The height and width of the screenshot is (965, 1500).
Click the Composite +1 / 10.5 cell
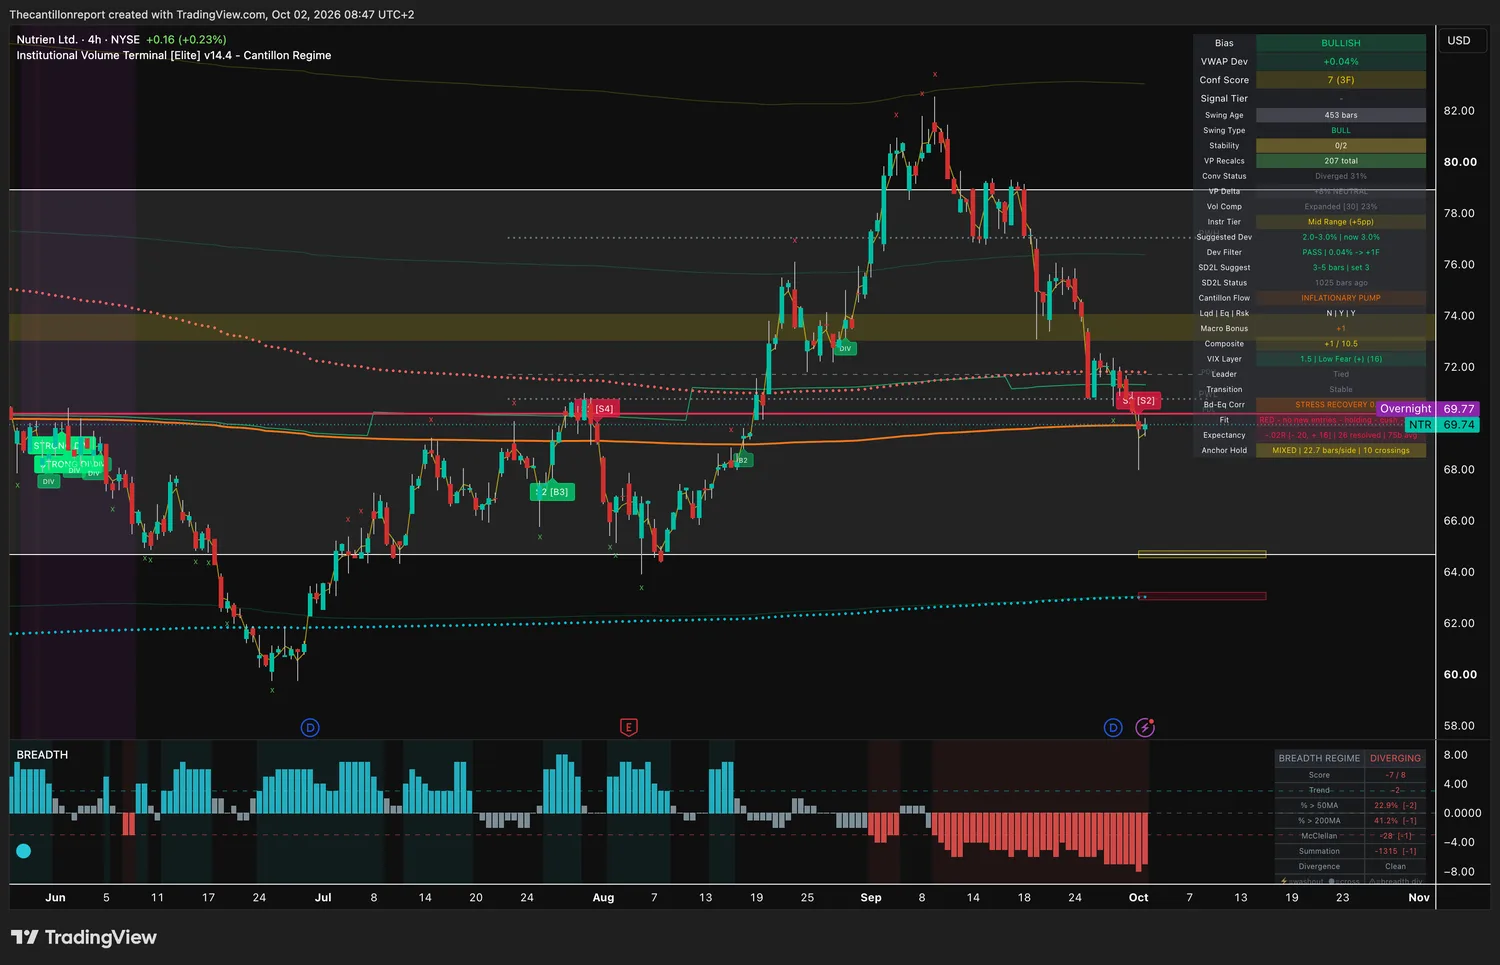click(x=1341, y=344)
